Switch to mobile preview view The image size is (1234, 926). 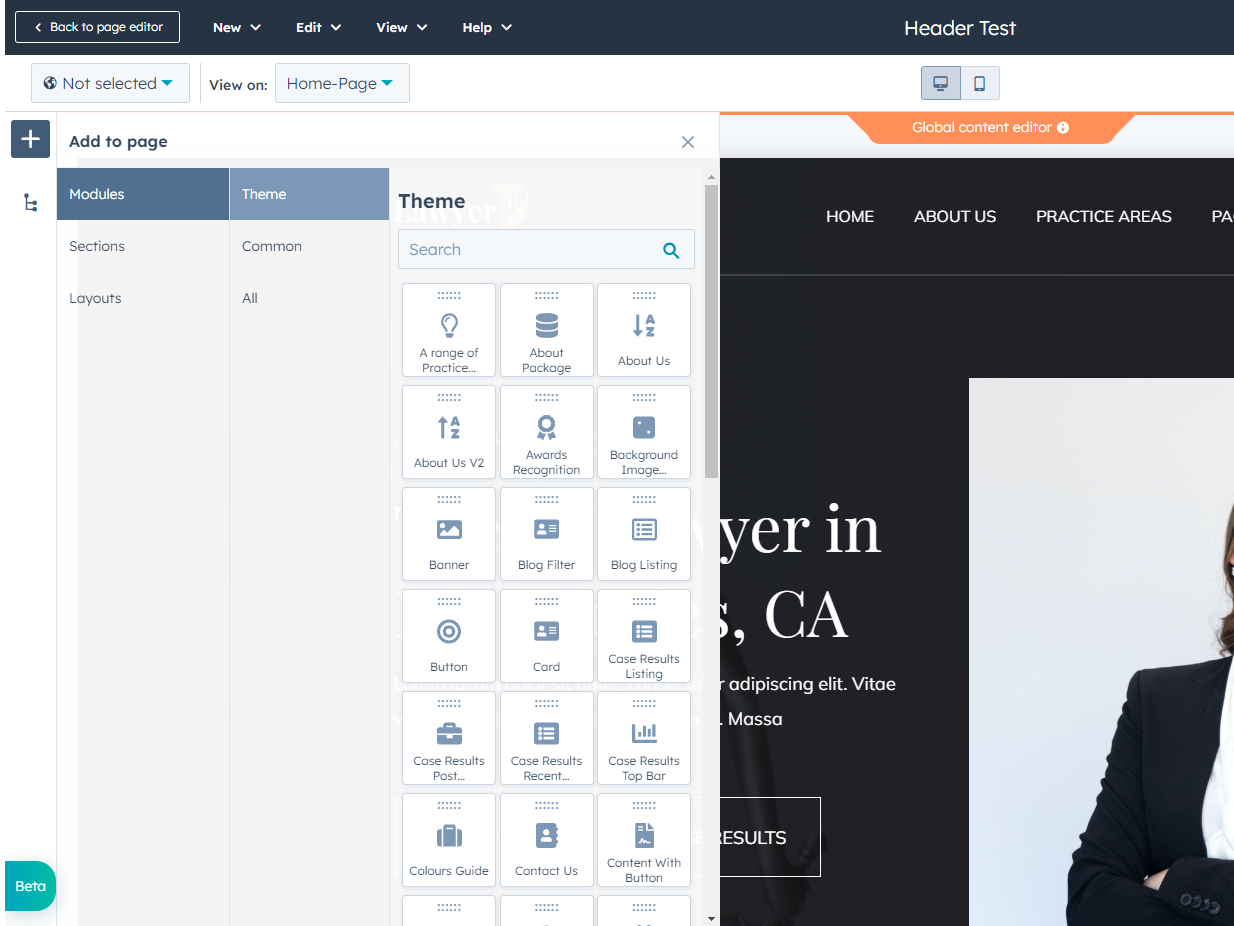click(x=980, y=83)
